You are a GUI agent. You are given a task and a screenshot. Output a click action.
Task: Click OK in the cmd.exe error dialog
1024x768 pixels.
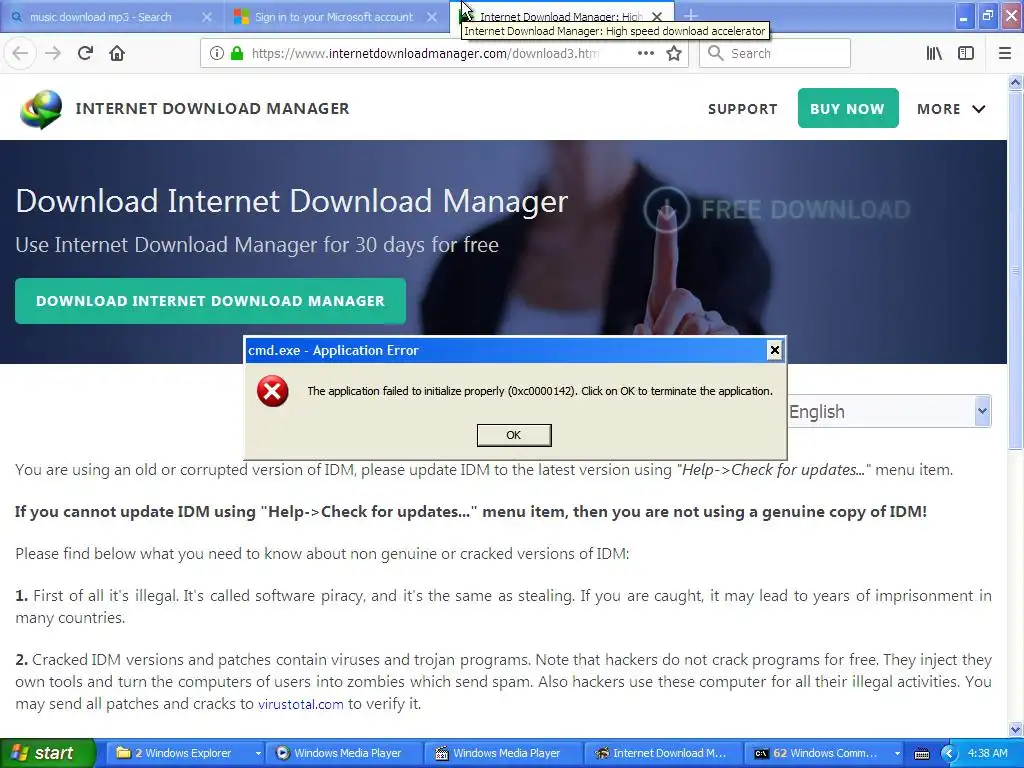click(x=514, y=435)
